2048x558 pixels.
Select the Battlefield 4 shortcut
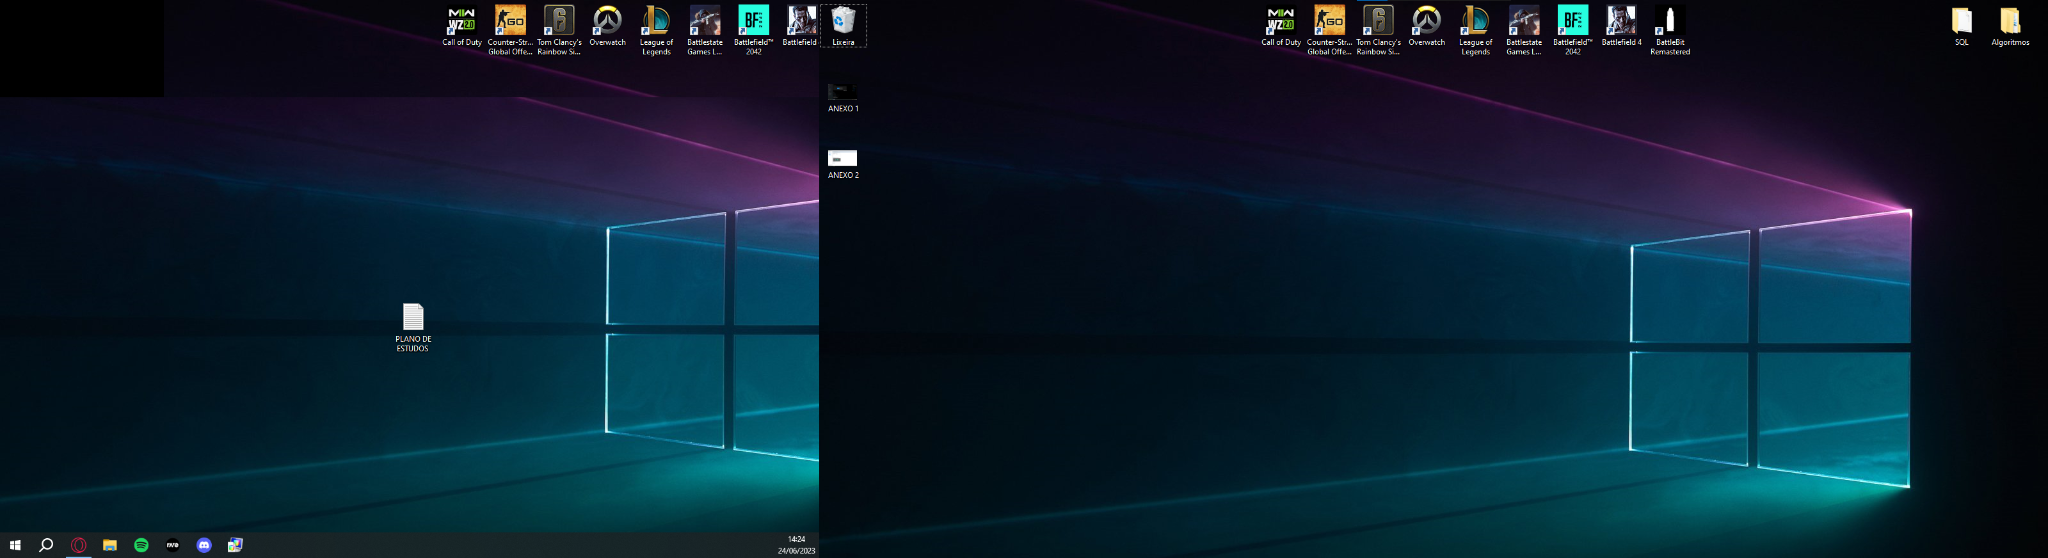pos(1621,26)
